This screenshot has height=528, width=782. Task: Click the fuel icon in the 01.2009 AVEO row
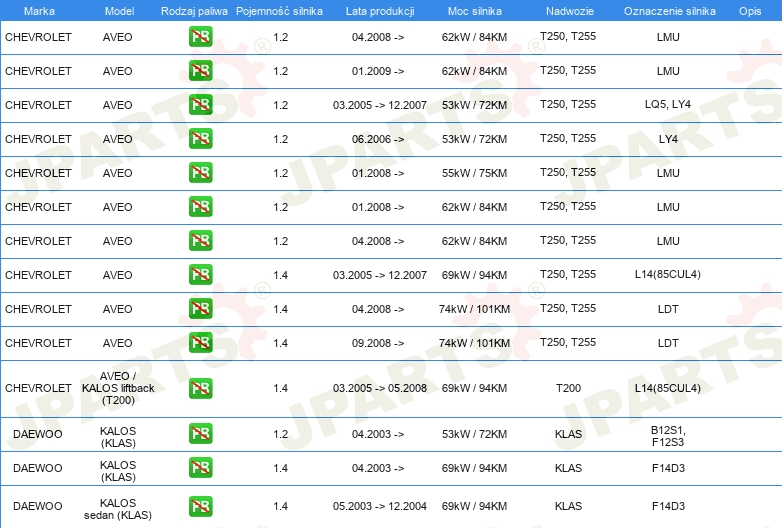pyautogui.click(x=200, y=70)
